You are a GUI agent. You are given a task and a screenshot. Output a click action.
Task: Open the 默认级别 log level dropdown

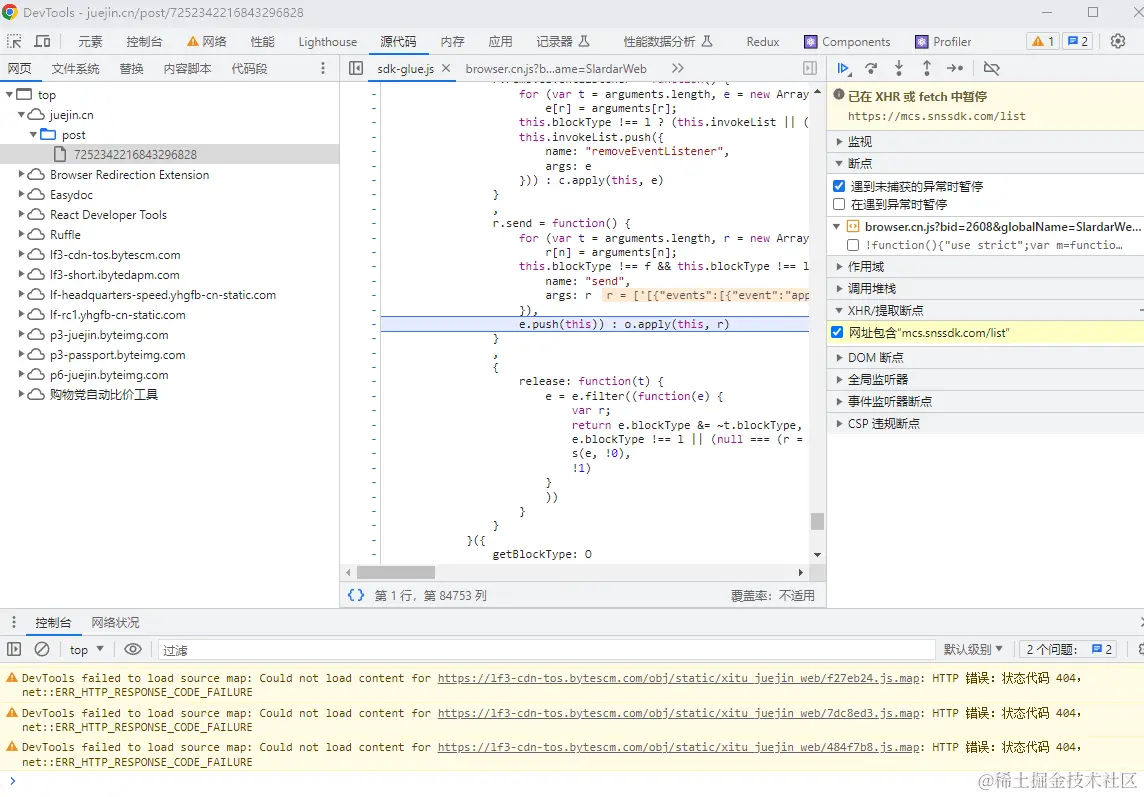(x=973, y=650)
